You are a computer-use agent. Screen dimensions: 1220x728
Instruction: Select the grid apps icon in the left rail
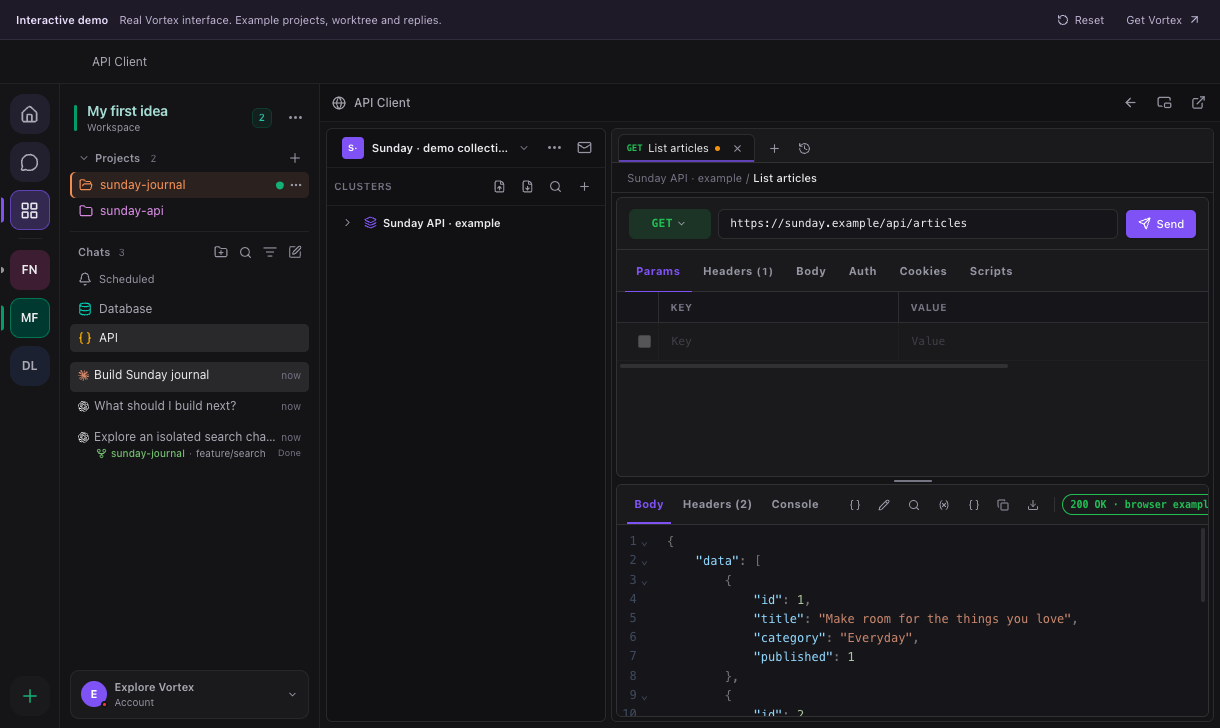point(30,210)
